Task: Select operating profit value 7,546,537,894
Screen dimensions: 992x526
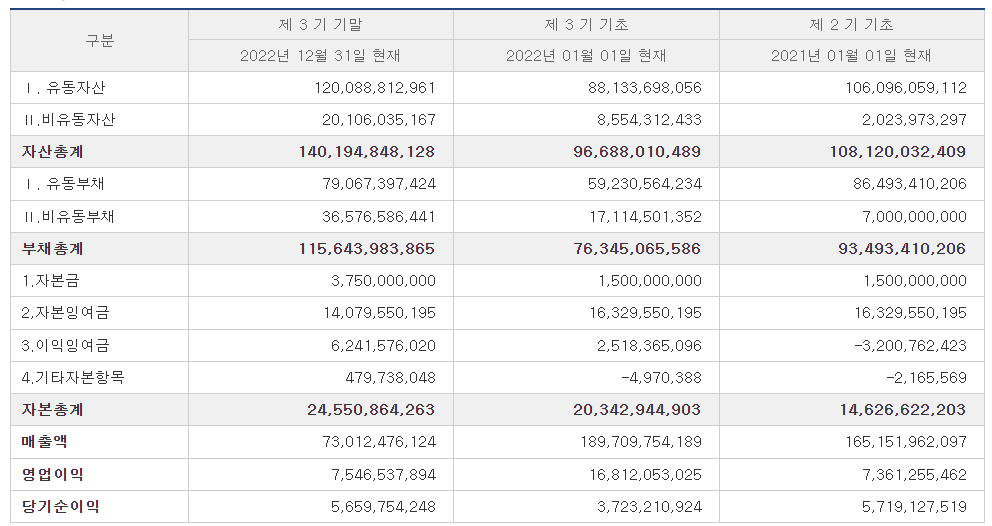Action: tap(383, 475)
